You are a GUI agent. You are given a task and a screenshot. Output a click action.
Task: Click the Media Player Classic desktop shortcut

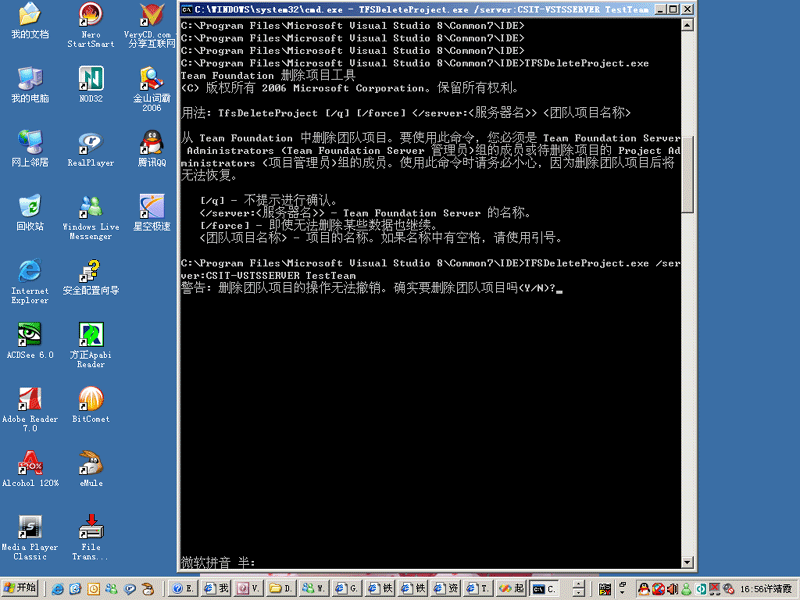[x=30, y=538]
